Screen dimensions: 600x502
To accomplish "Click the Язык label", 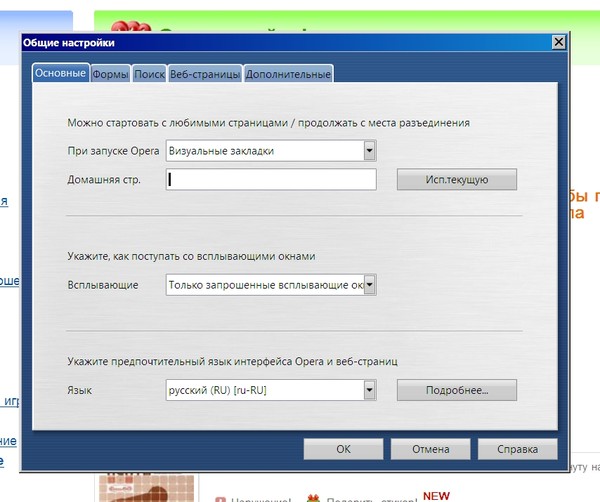I will pyautogui.click(x=80, y=390).
